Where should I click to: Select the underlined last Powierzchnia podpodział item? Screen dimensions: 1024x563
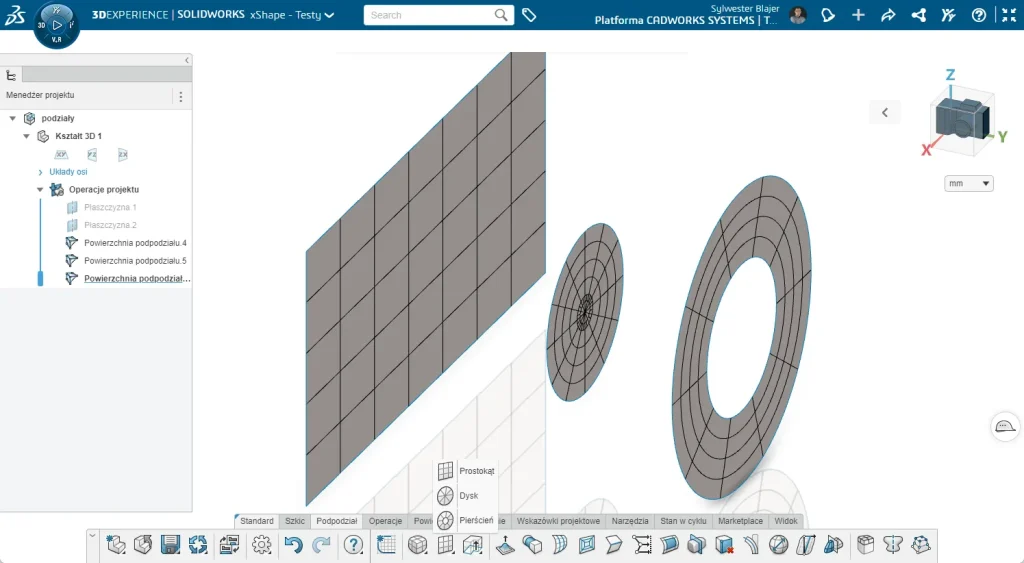(137, 278)
